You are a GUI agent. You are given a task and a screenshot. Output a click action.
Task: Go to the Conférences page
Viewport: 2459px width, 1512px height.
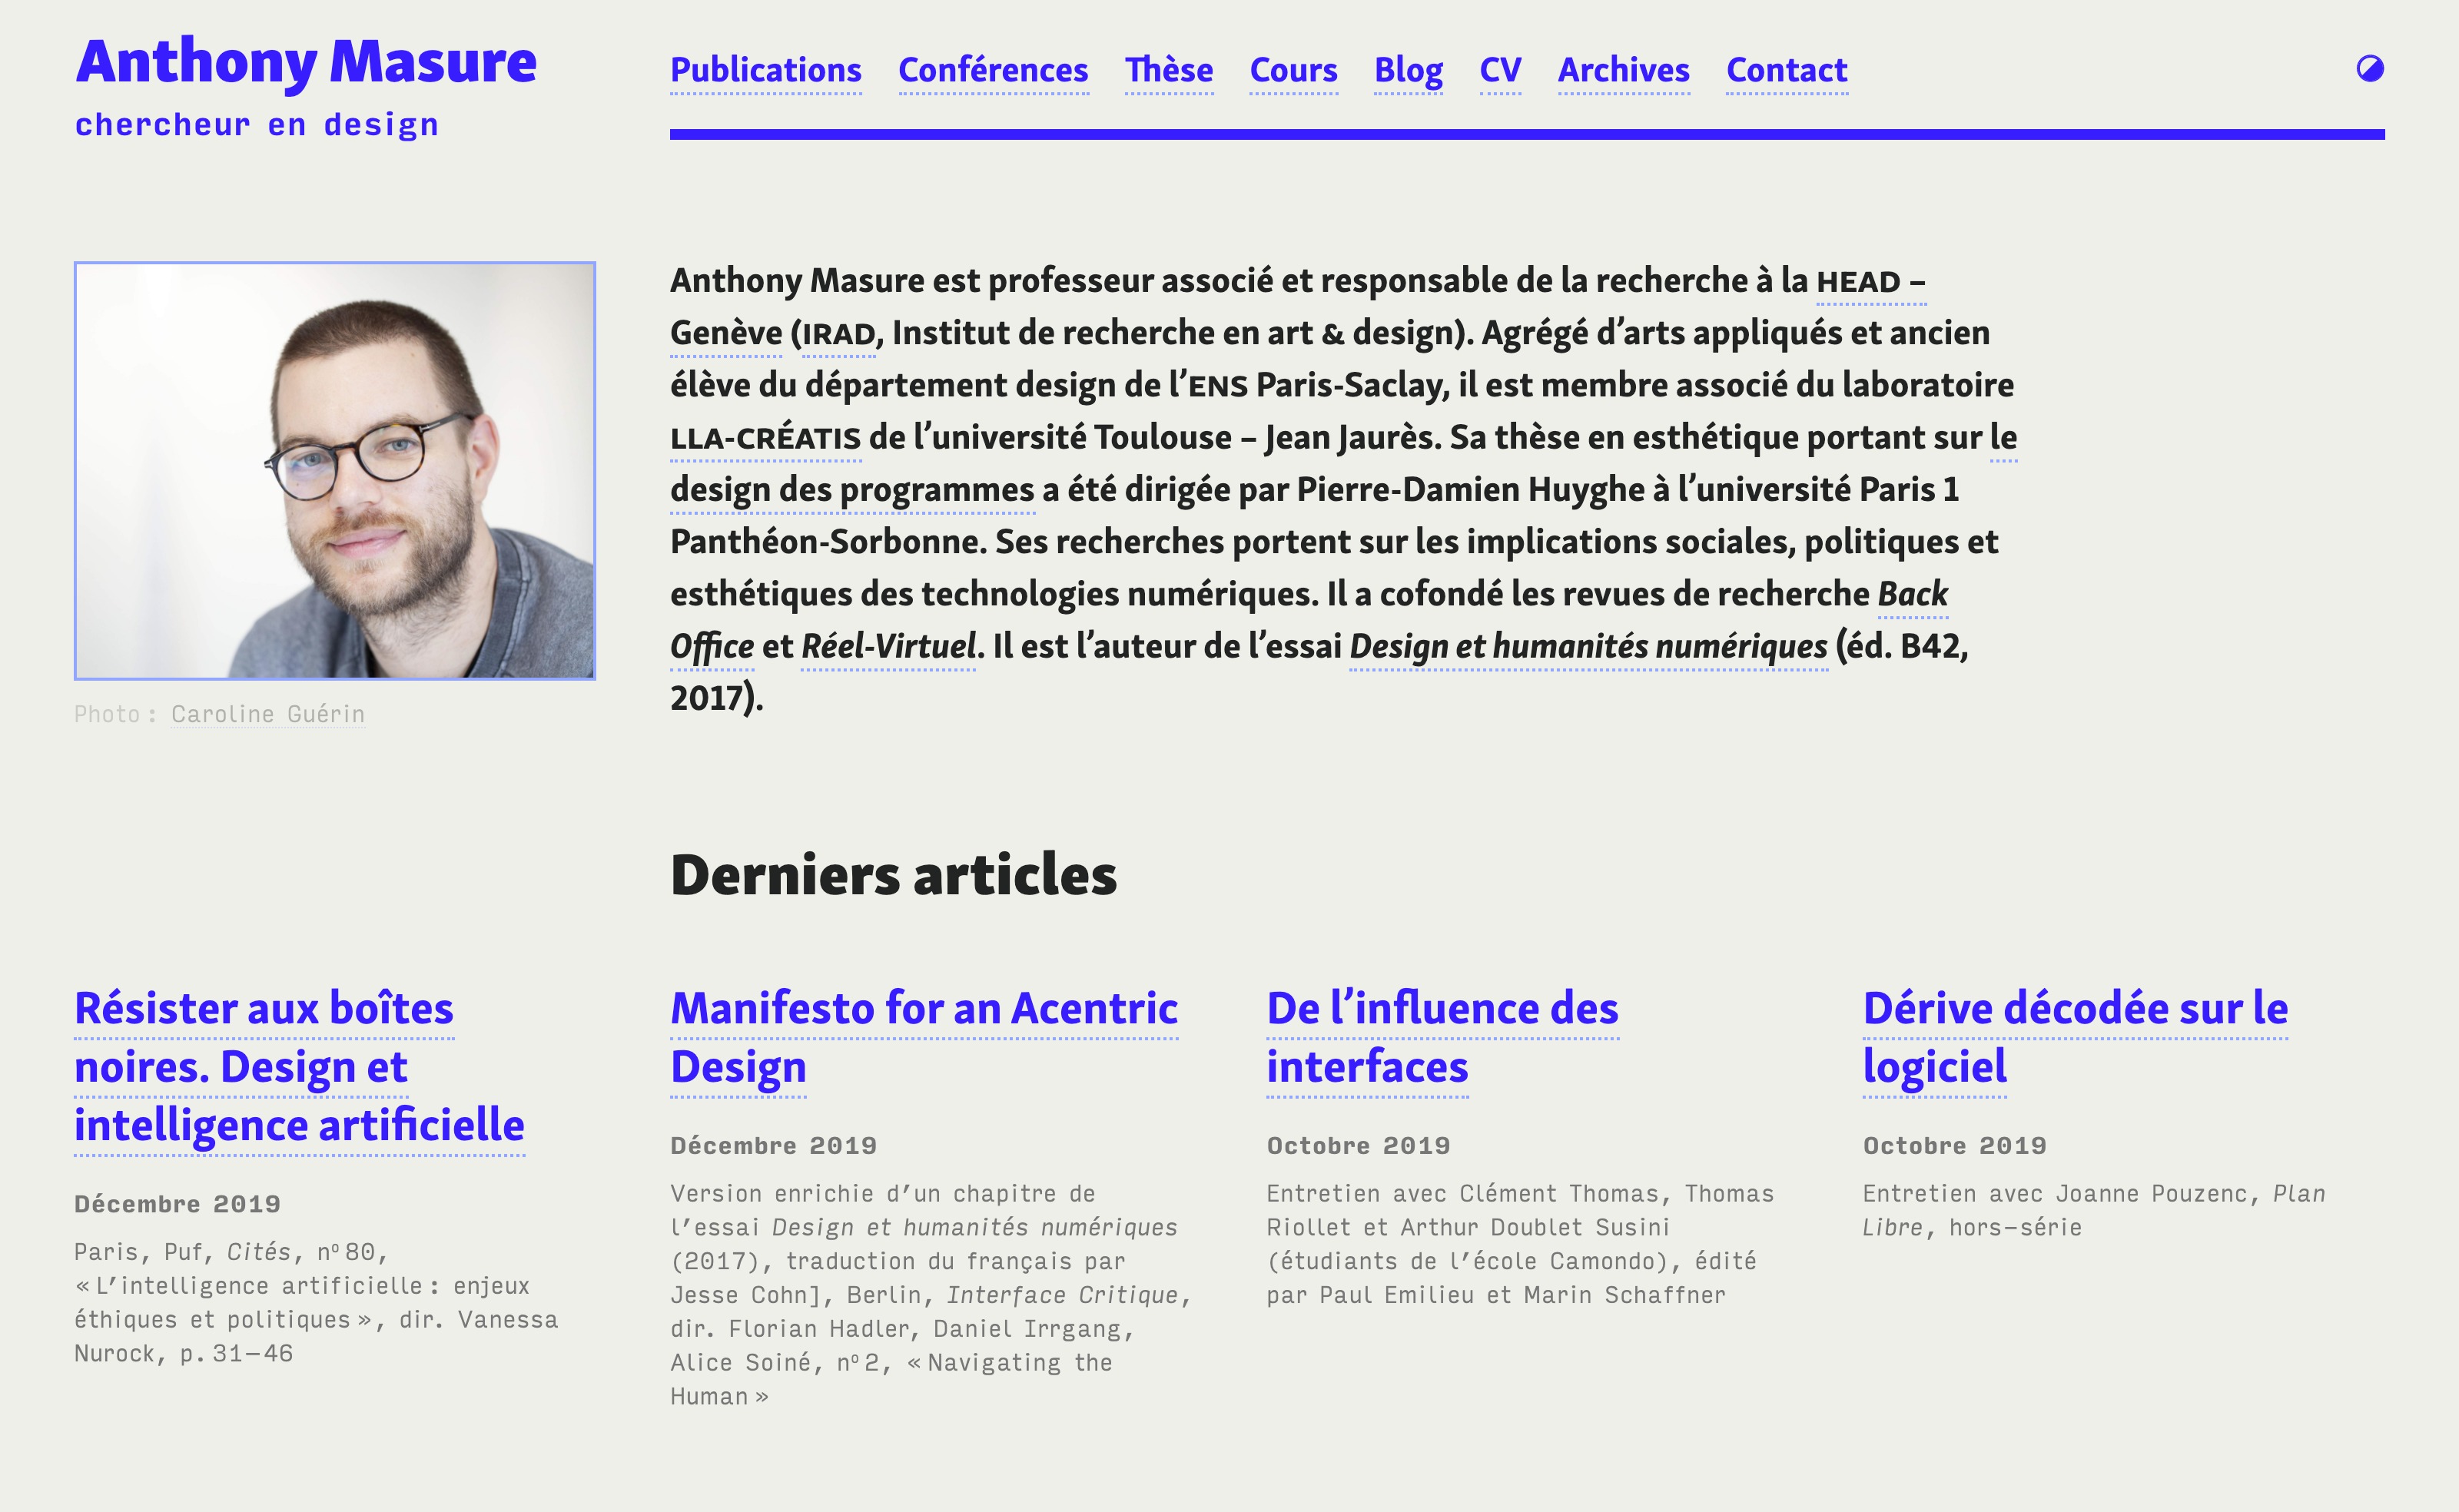click(x=992, y=70)
